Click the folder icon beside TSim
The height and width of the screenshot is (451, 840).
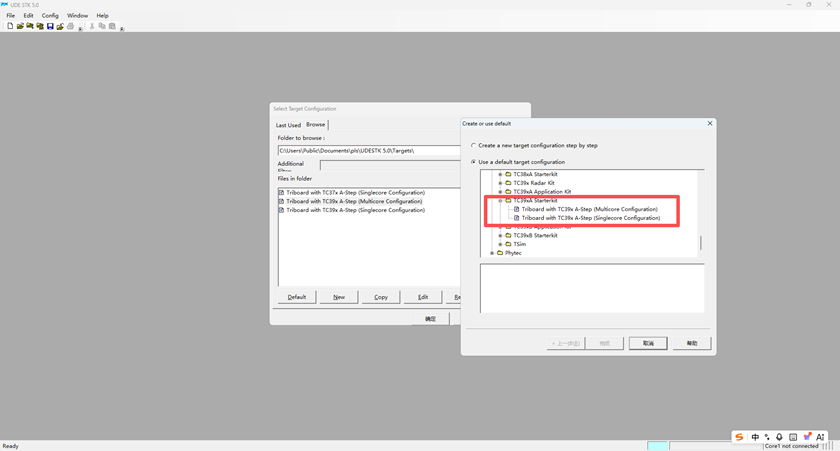click(508, 244)
